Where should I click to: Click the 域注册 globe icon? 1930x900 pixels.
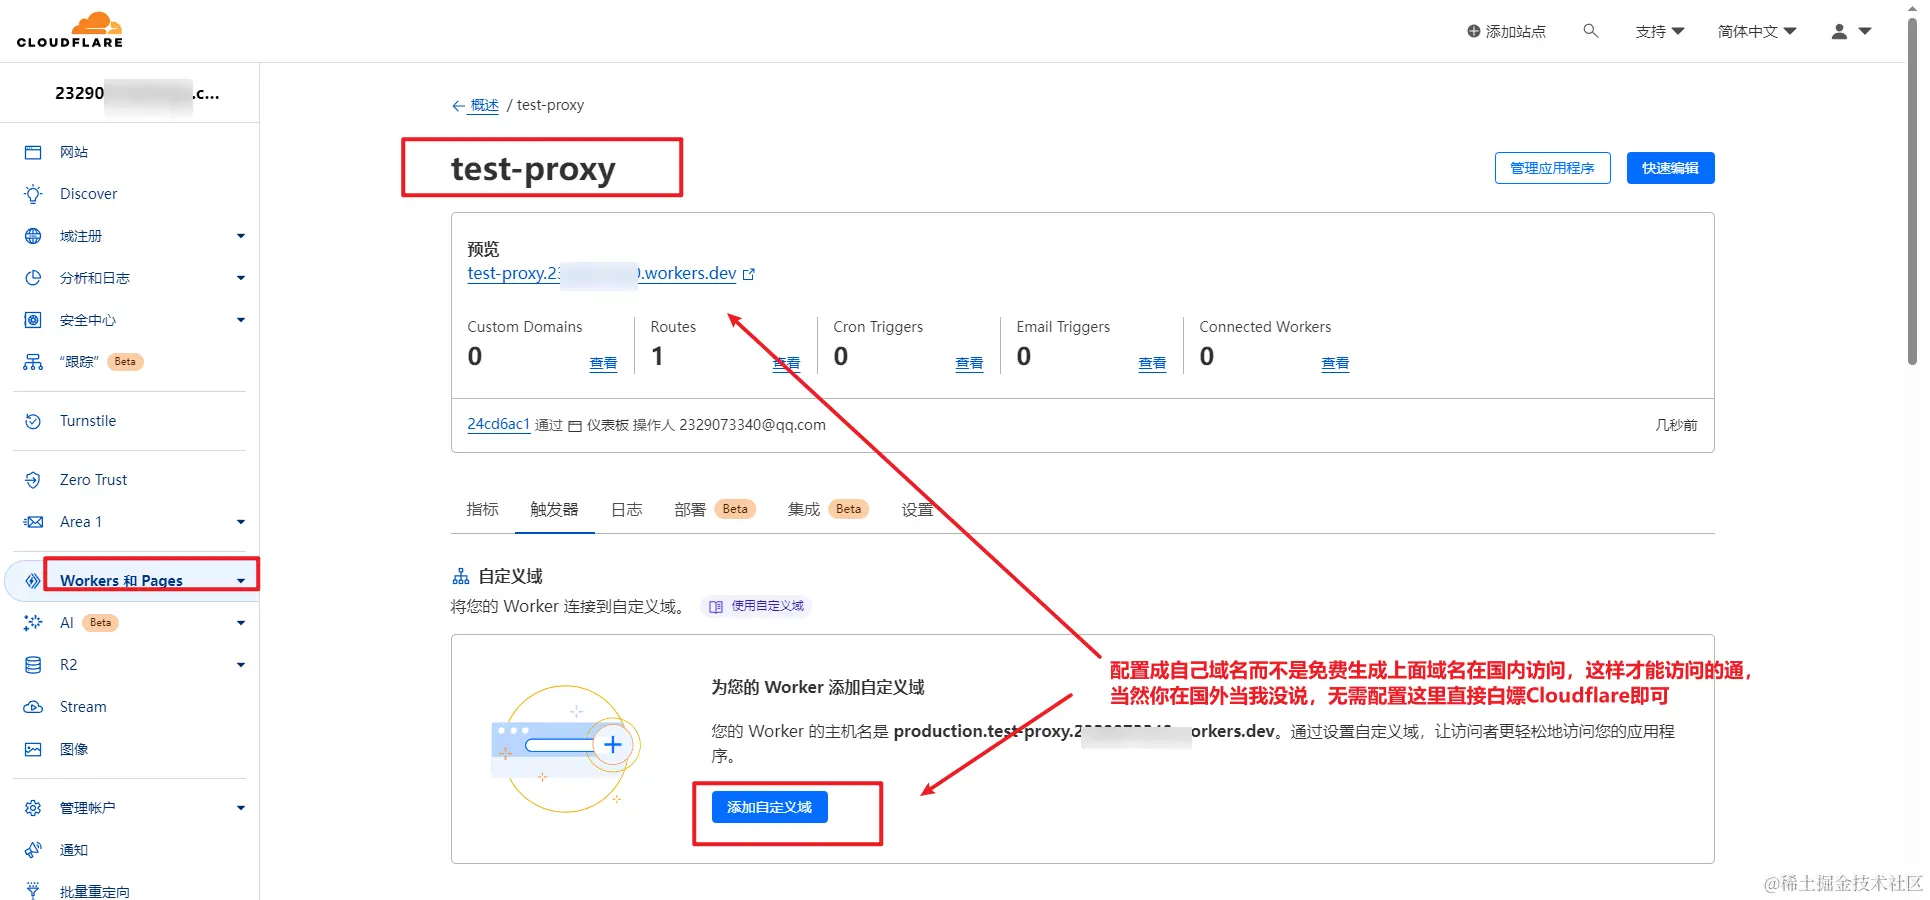(33, 236)
